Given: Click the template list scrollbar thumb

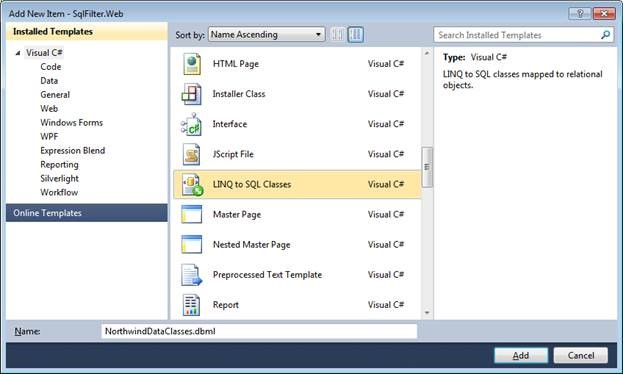Looking at the screenshot, I should (427, 167).
